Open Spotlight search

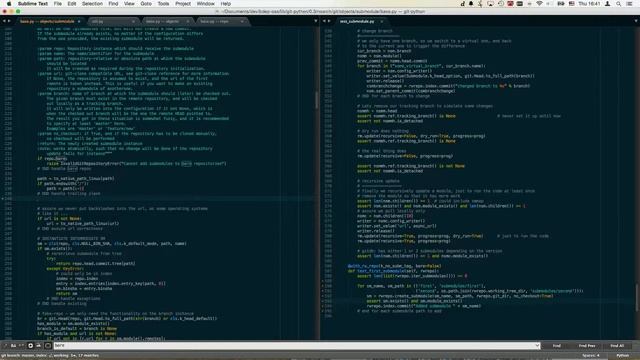(x=618, y=4)
